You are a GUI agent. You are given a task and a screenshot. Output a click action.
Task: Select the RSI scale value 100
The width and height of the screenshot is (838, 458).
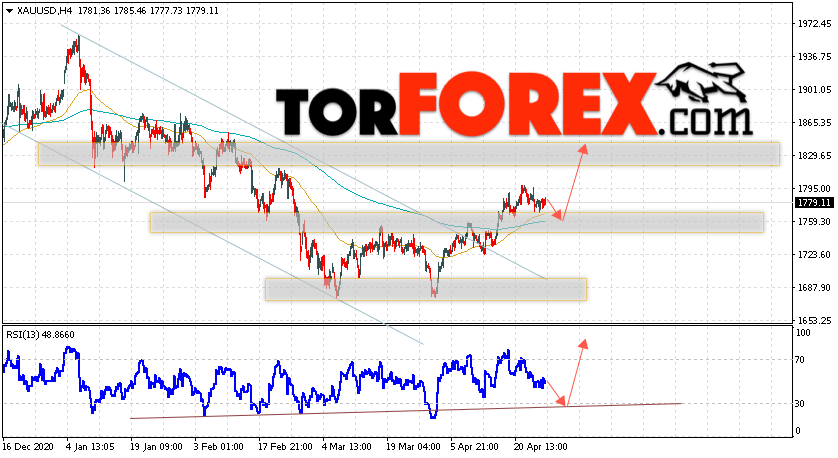click(803, 332)
